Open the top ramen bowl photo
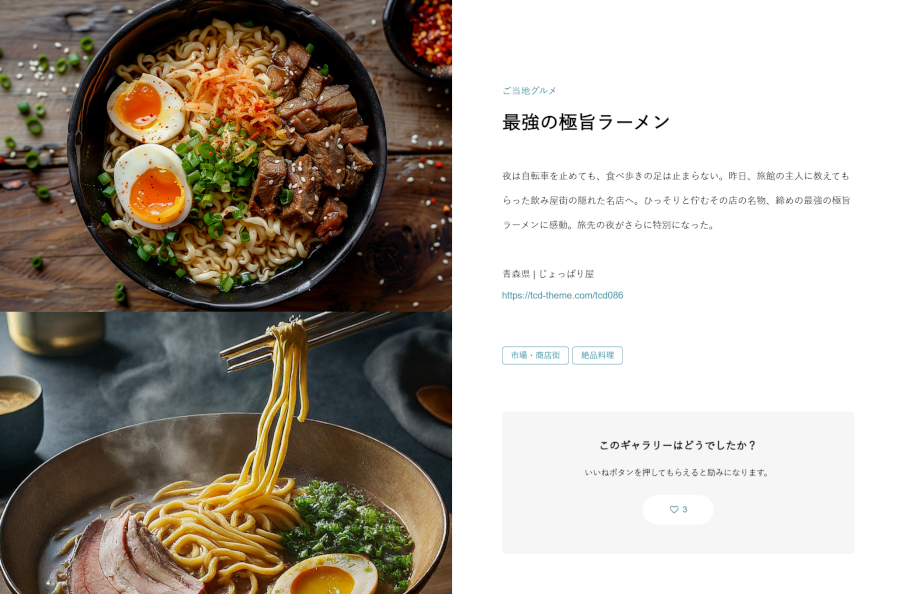 tap(226, 155)
